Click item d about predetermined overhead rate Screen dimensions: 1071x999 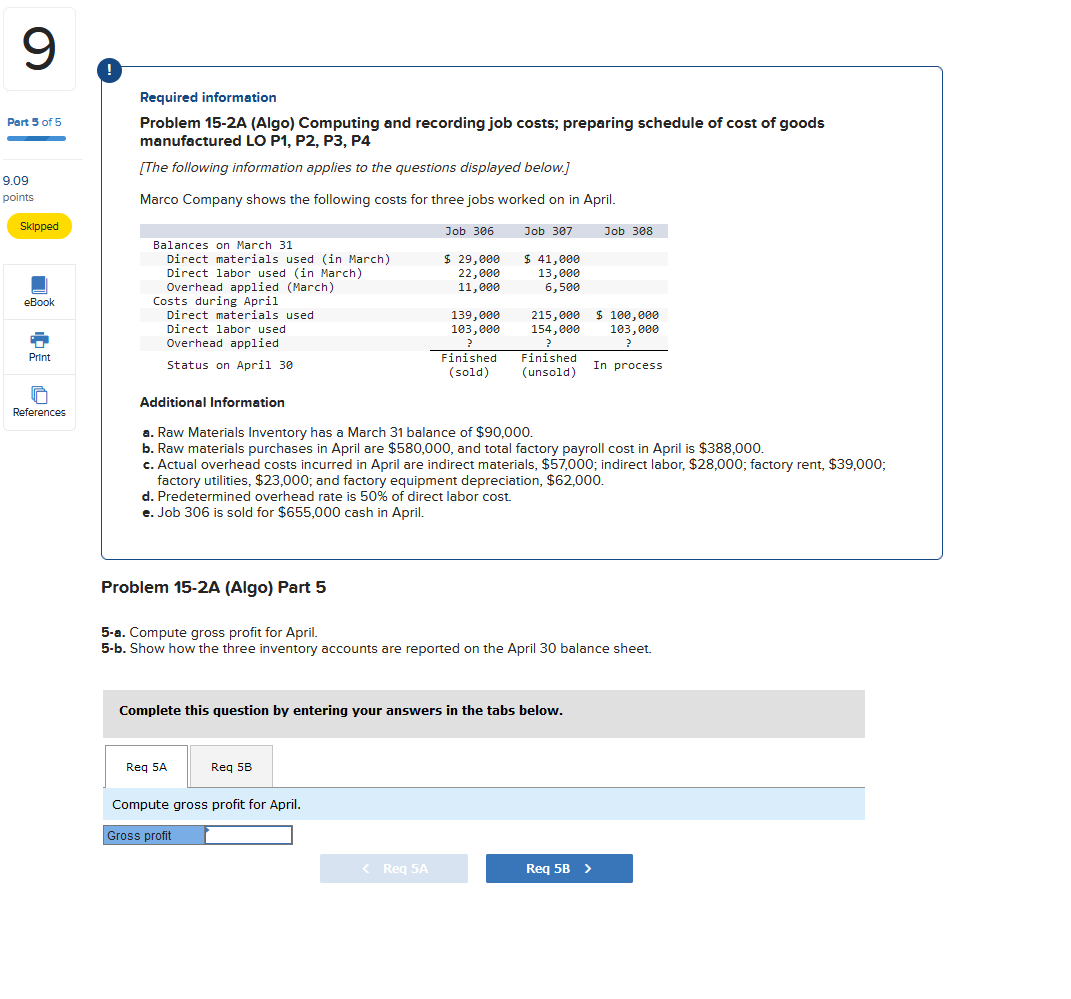326,496
